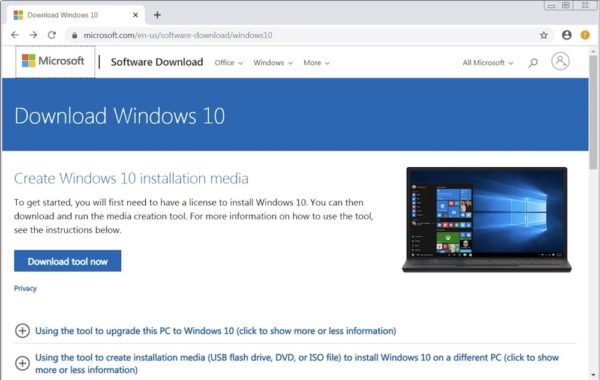Click the padlock site security icon
This screenshot has height=380, width=600.
[x=75, y=36]
